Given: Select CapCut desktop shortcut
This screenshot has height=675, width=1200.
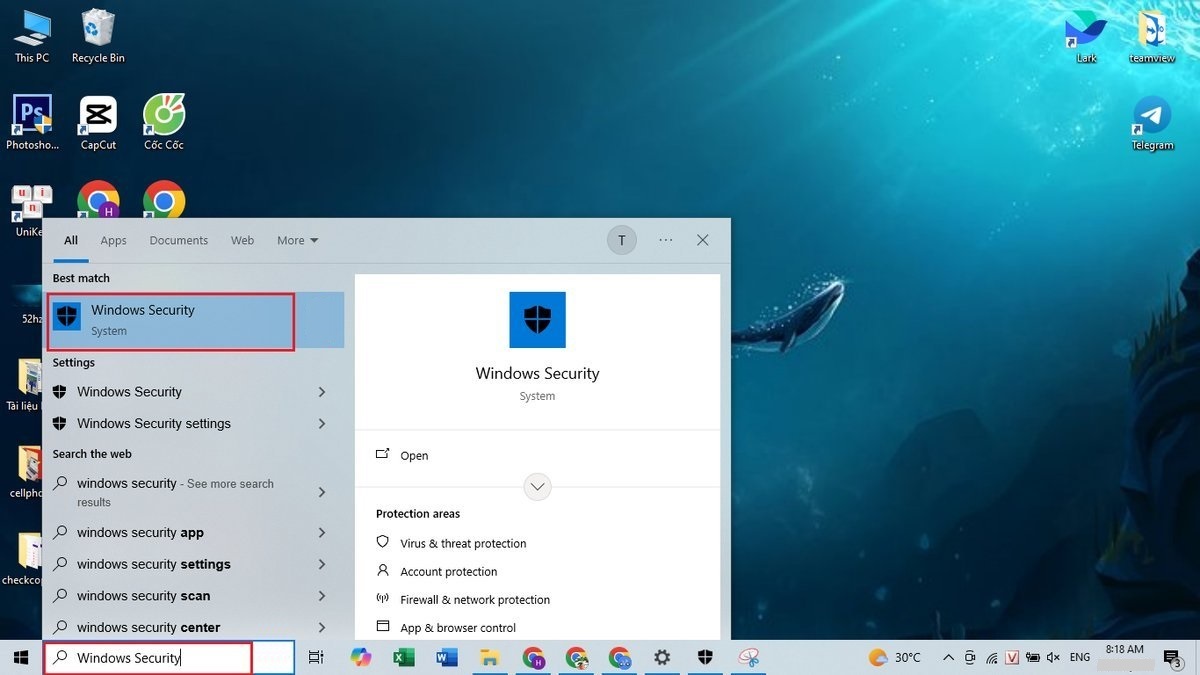Looking at the screenshot, I should (x=98, y=123).
